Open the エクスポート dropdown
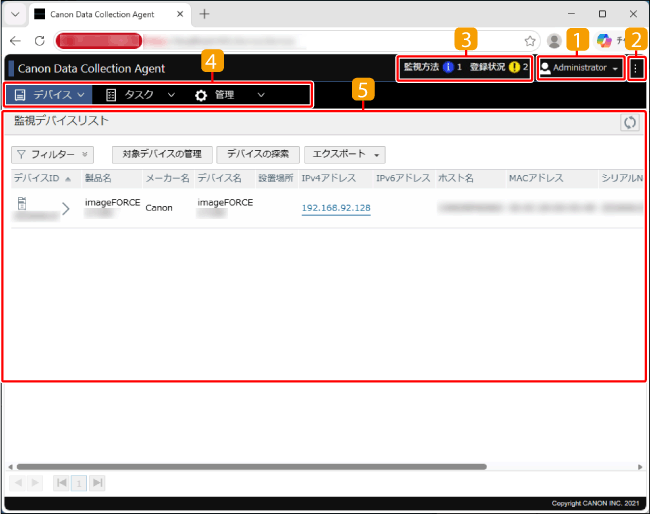Image resolution: width=650 pixels, height=514 pixels. [x=345, y=155]
